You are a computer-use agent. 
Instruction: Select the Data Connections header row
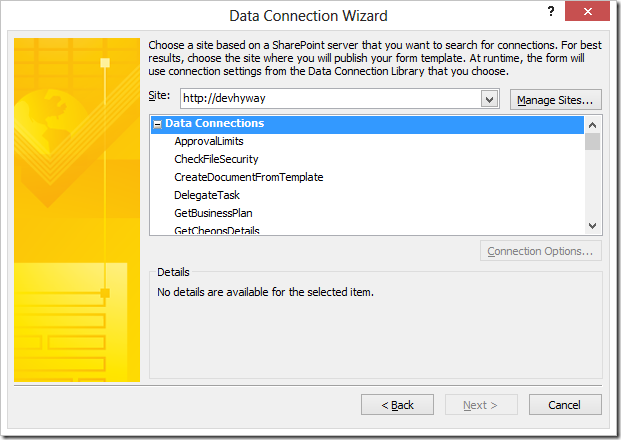214,124
